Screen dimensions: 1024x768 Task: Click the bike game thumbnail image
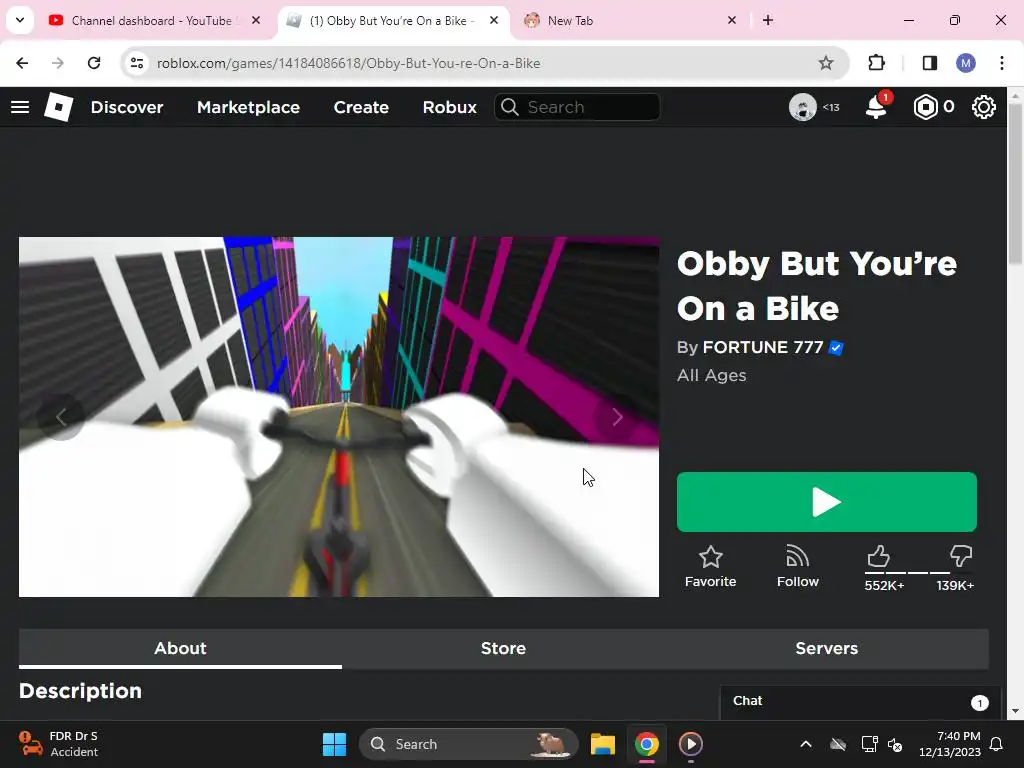338,417
